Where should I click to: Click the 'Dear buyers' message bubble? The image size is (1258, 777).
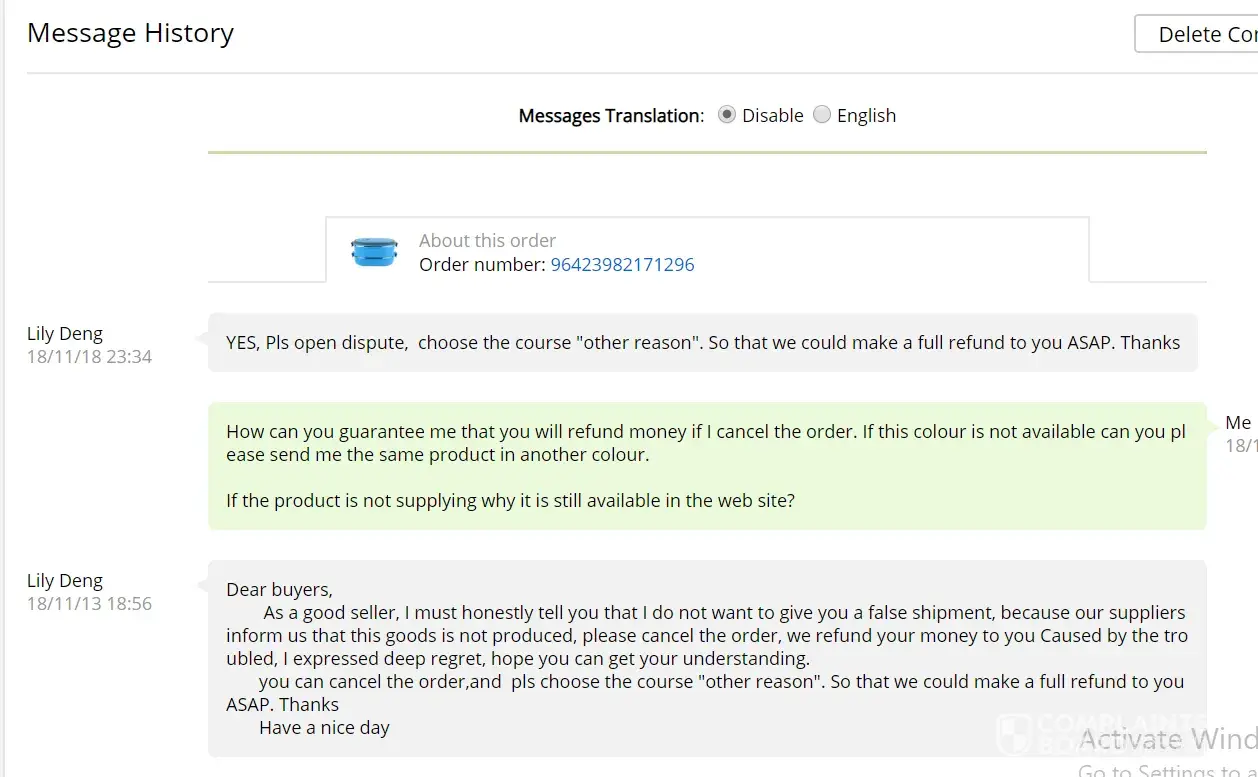(706, 658)
